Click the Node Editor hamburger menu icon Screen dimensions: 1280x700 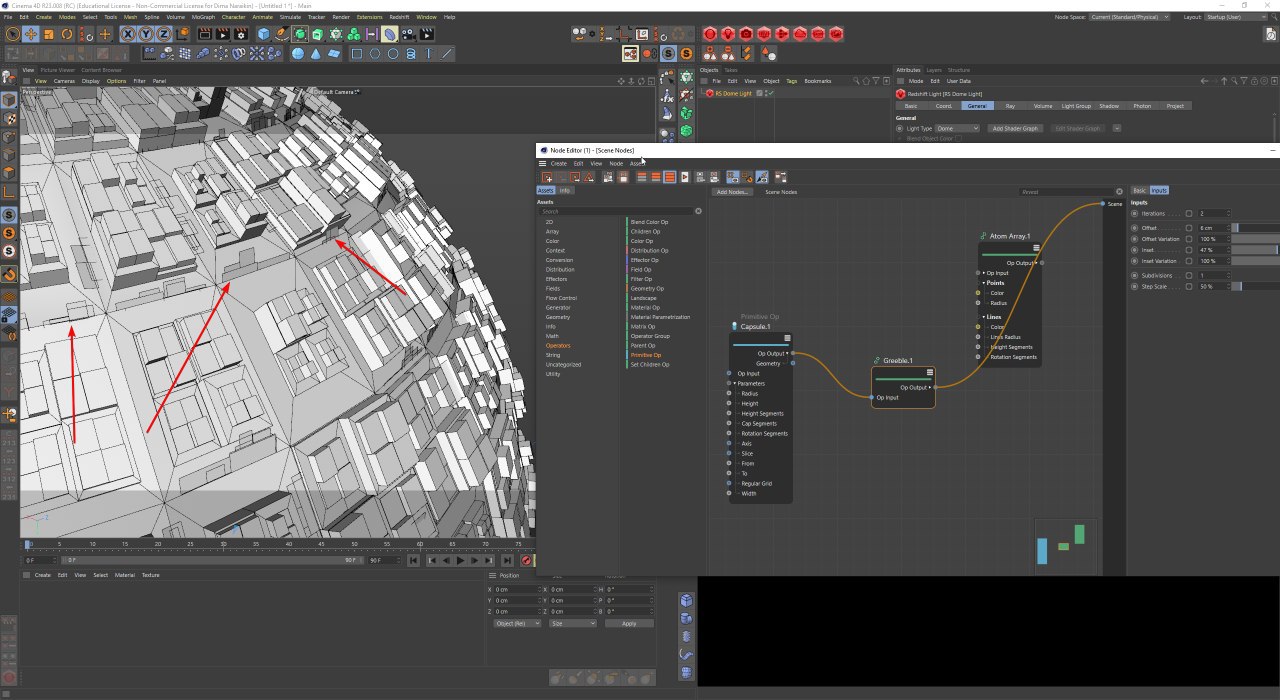point(543,163)
